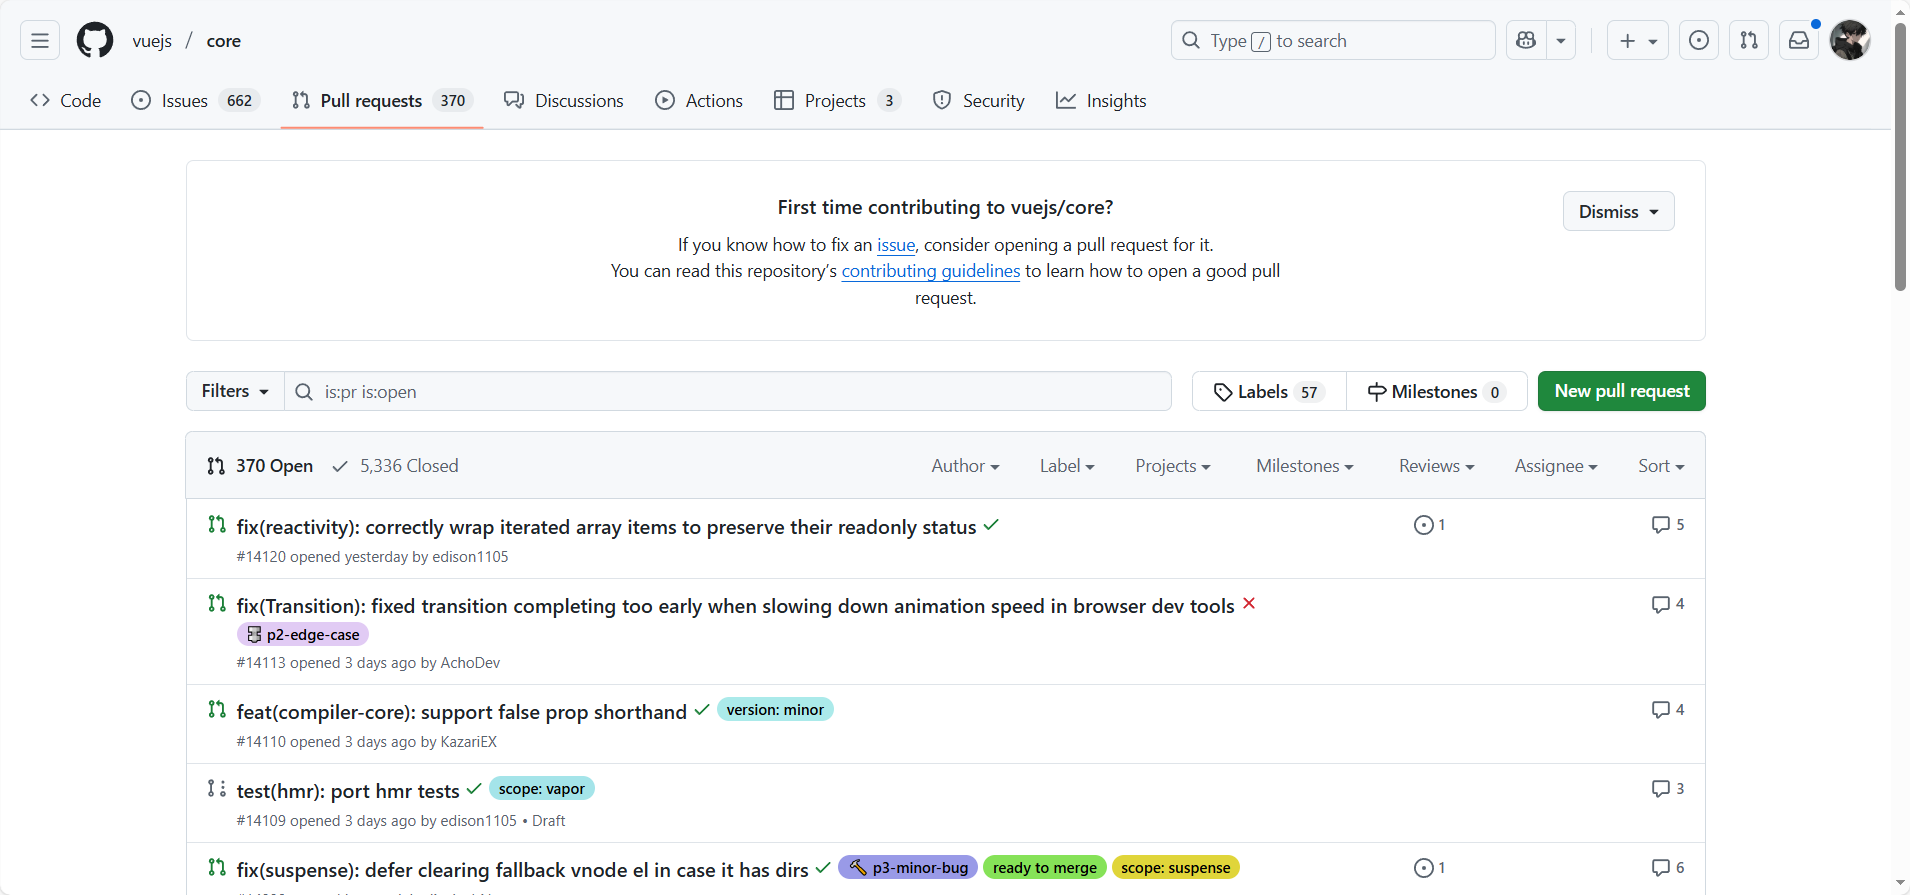Show the 5,336 Closed pull requests
Image resolution: width=1910 pixels, height=895 pixels.
396,466
